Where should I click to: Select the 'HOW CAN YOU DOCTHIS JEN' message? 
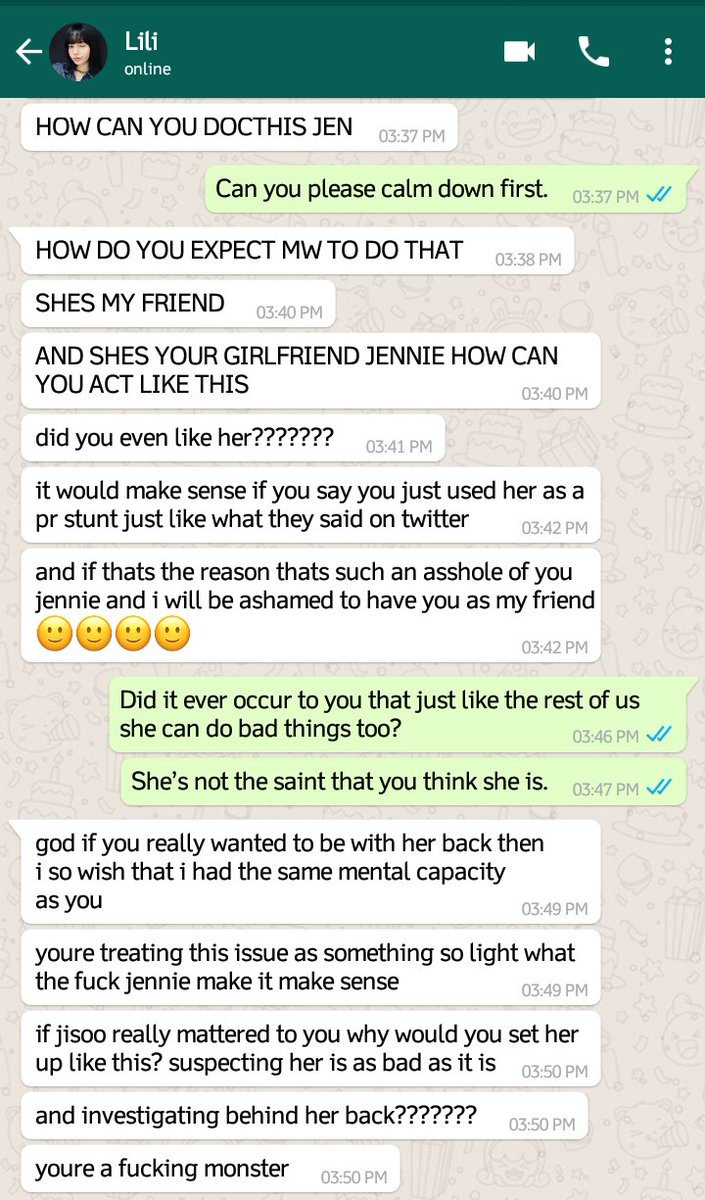coord(239,128)
